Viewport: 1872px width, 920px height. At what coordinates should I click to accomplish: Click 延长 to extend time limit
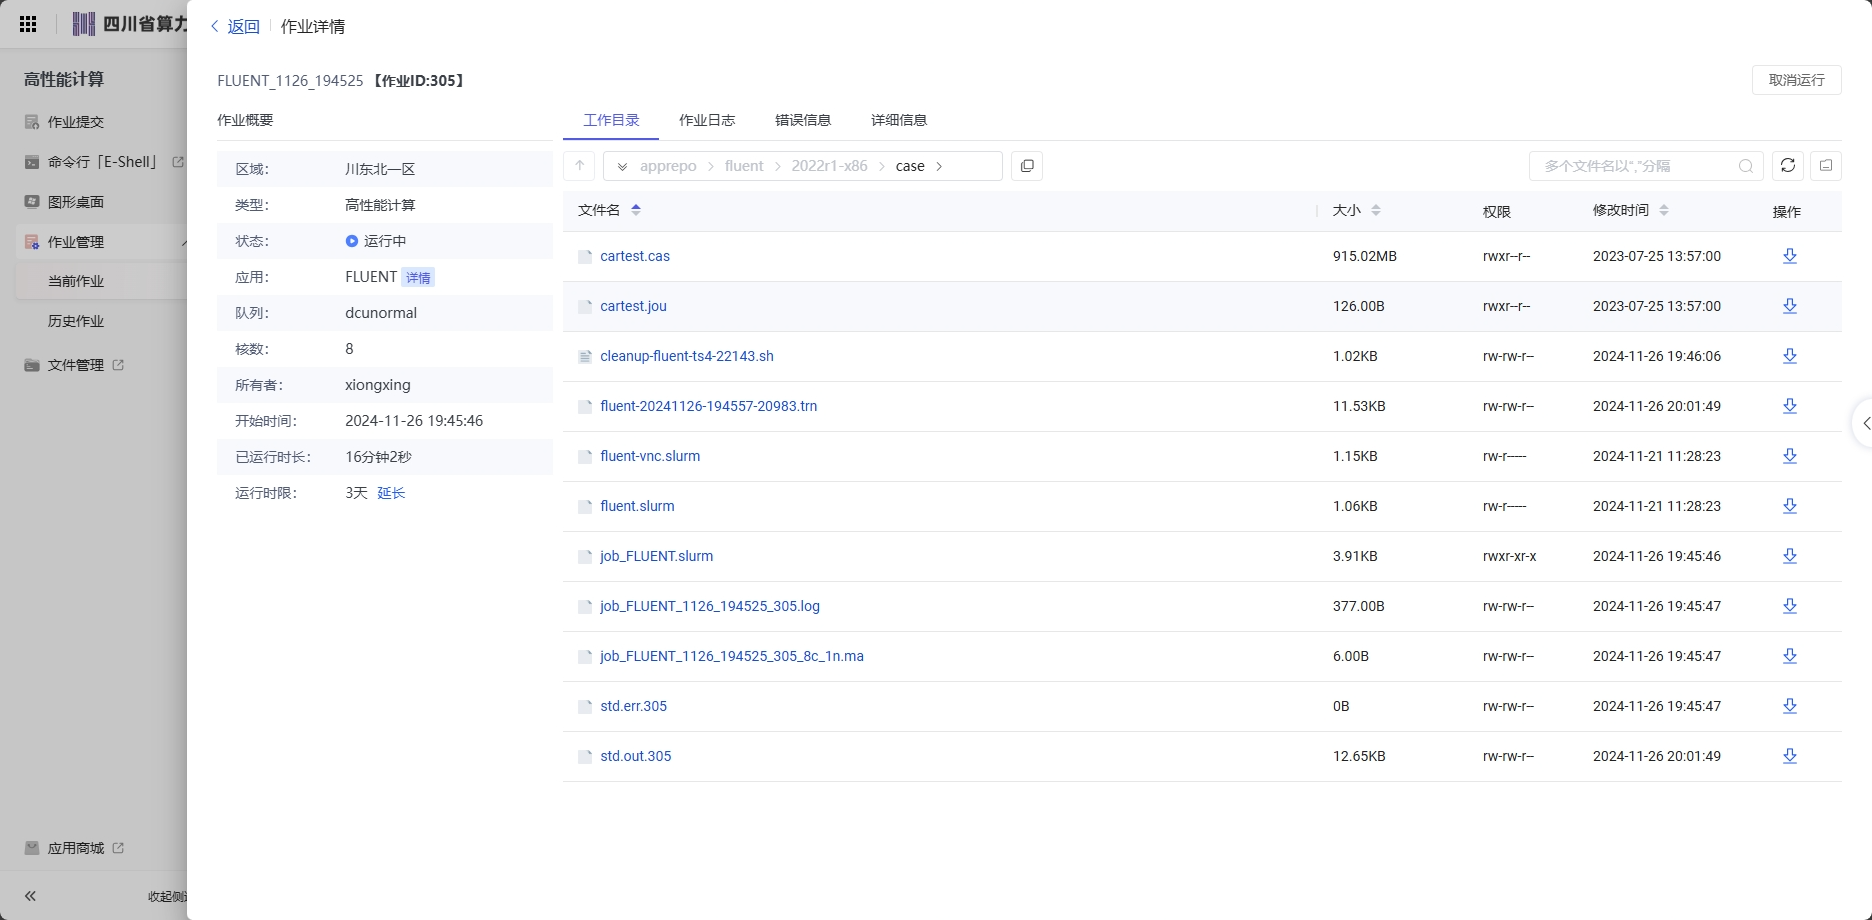point(391,493)
